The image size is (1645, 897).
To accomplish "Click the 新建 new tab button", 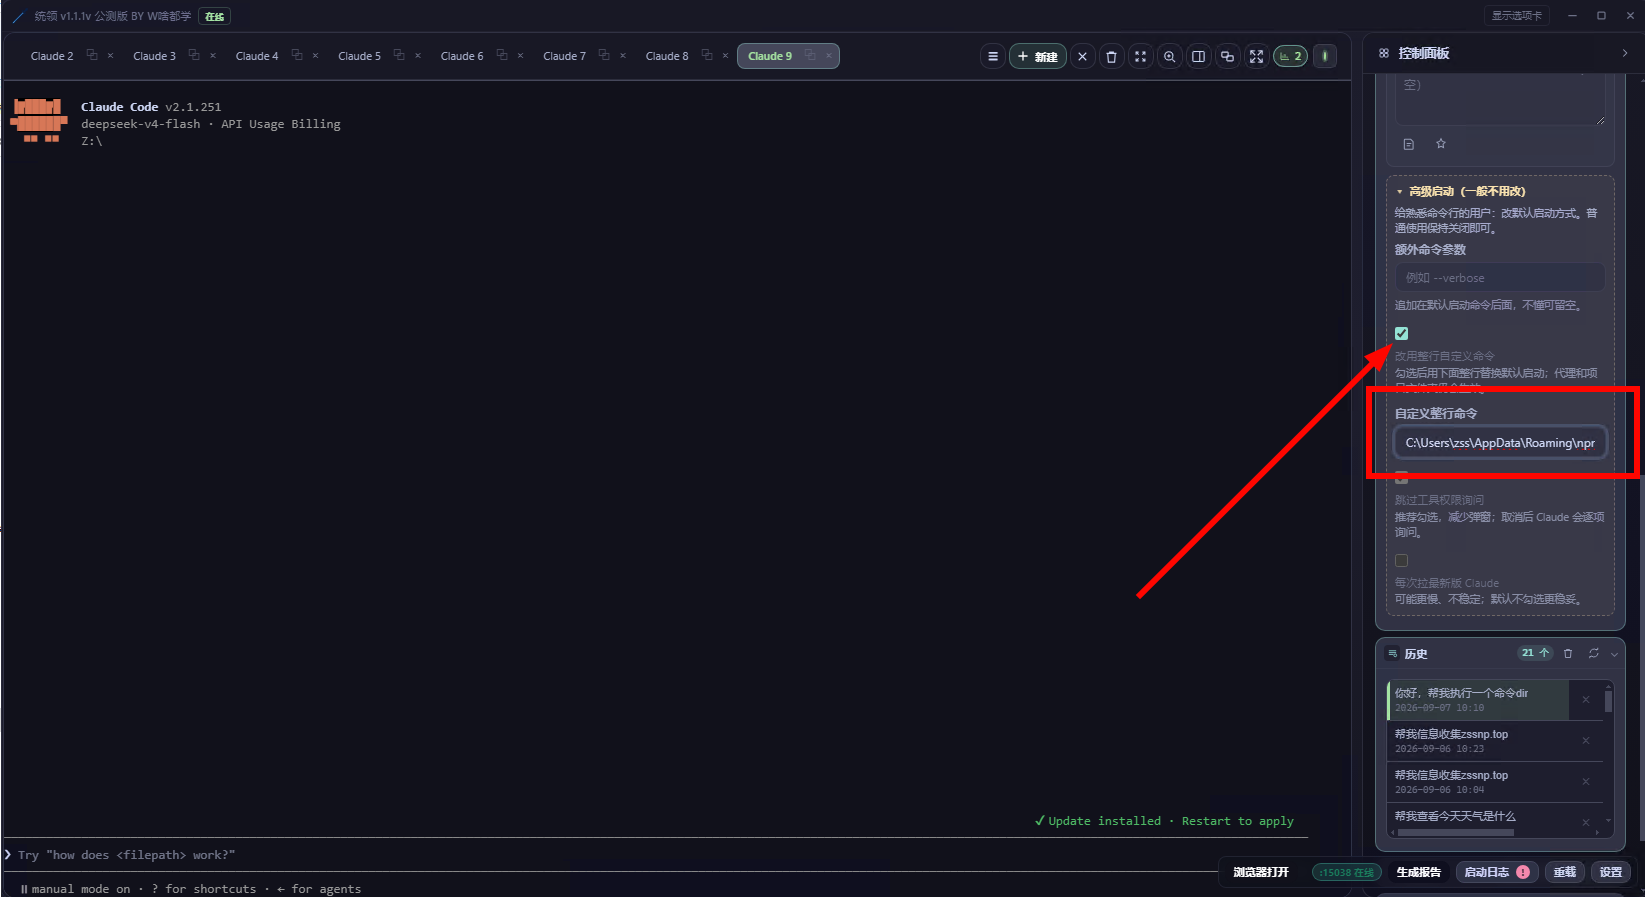I will [1038, 57].
